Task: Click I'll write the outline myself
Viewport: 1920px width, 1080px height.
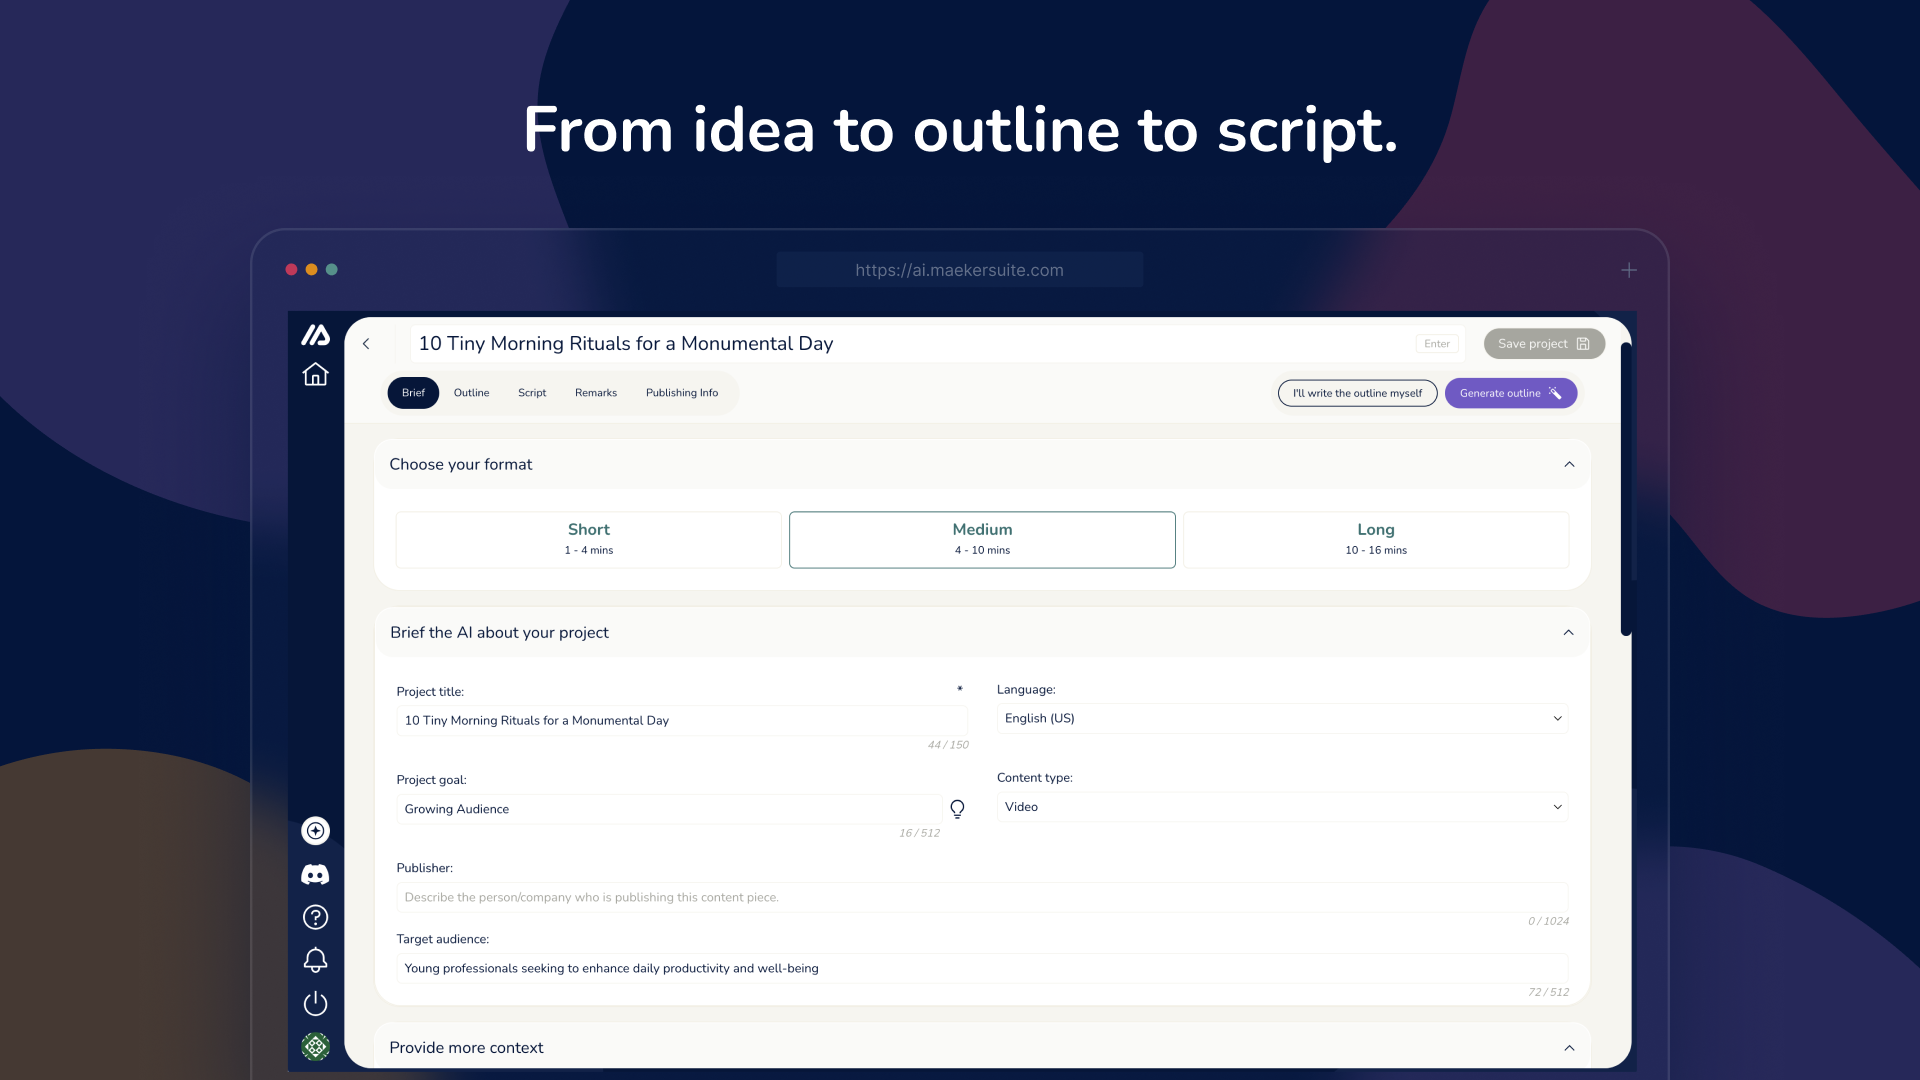Action: point(1357,392)
